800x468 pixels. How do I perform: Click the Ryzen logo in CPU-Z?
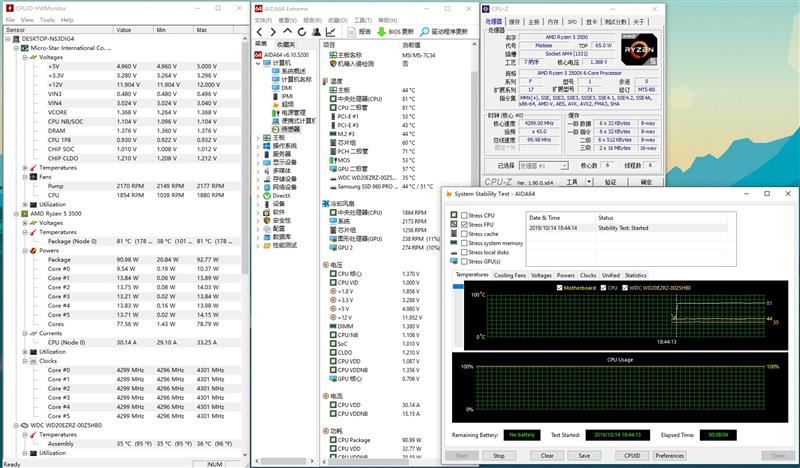point(639,50)
